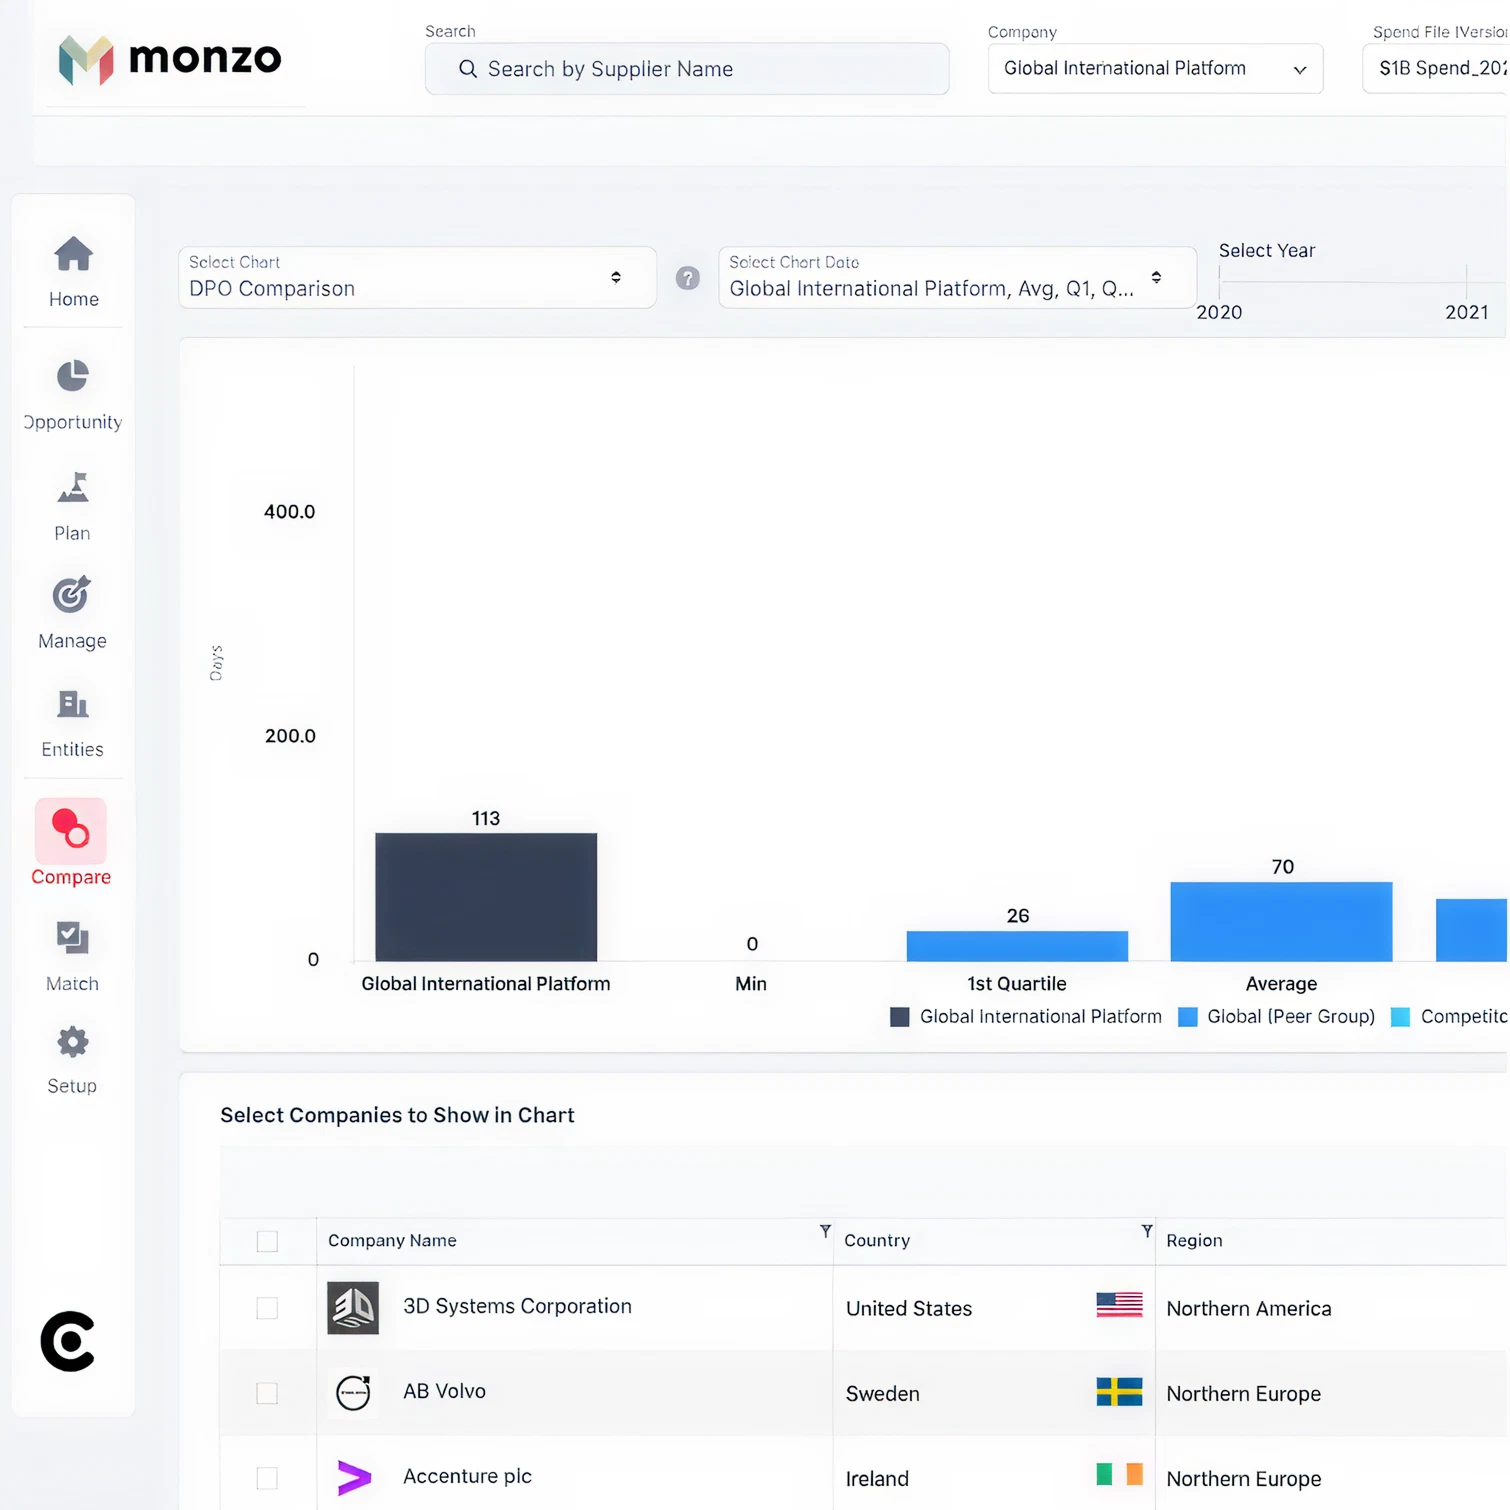Open the Compare circles icon
The height and width of the screenshot is (1510, 1510).
pos(71,829)
